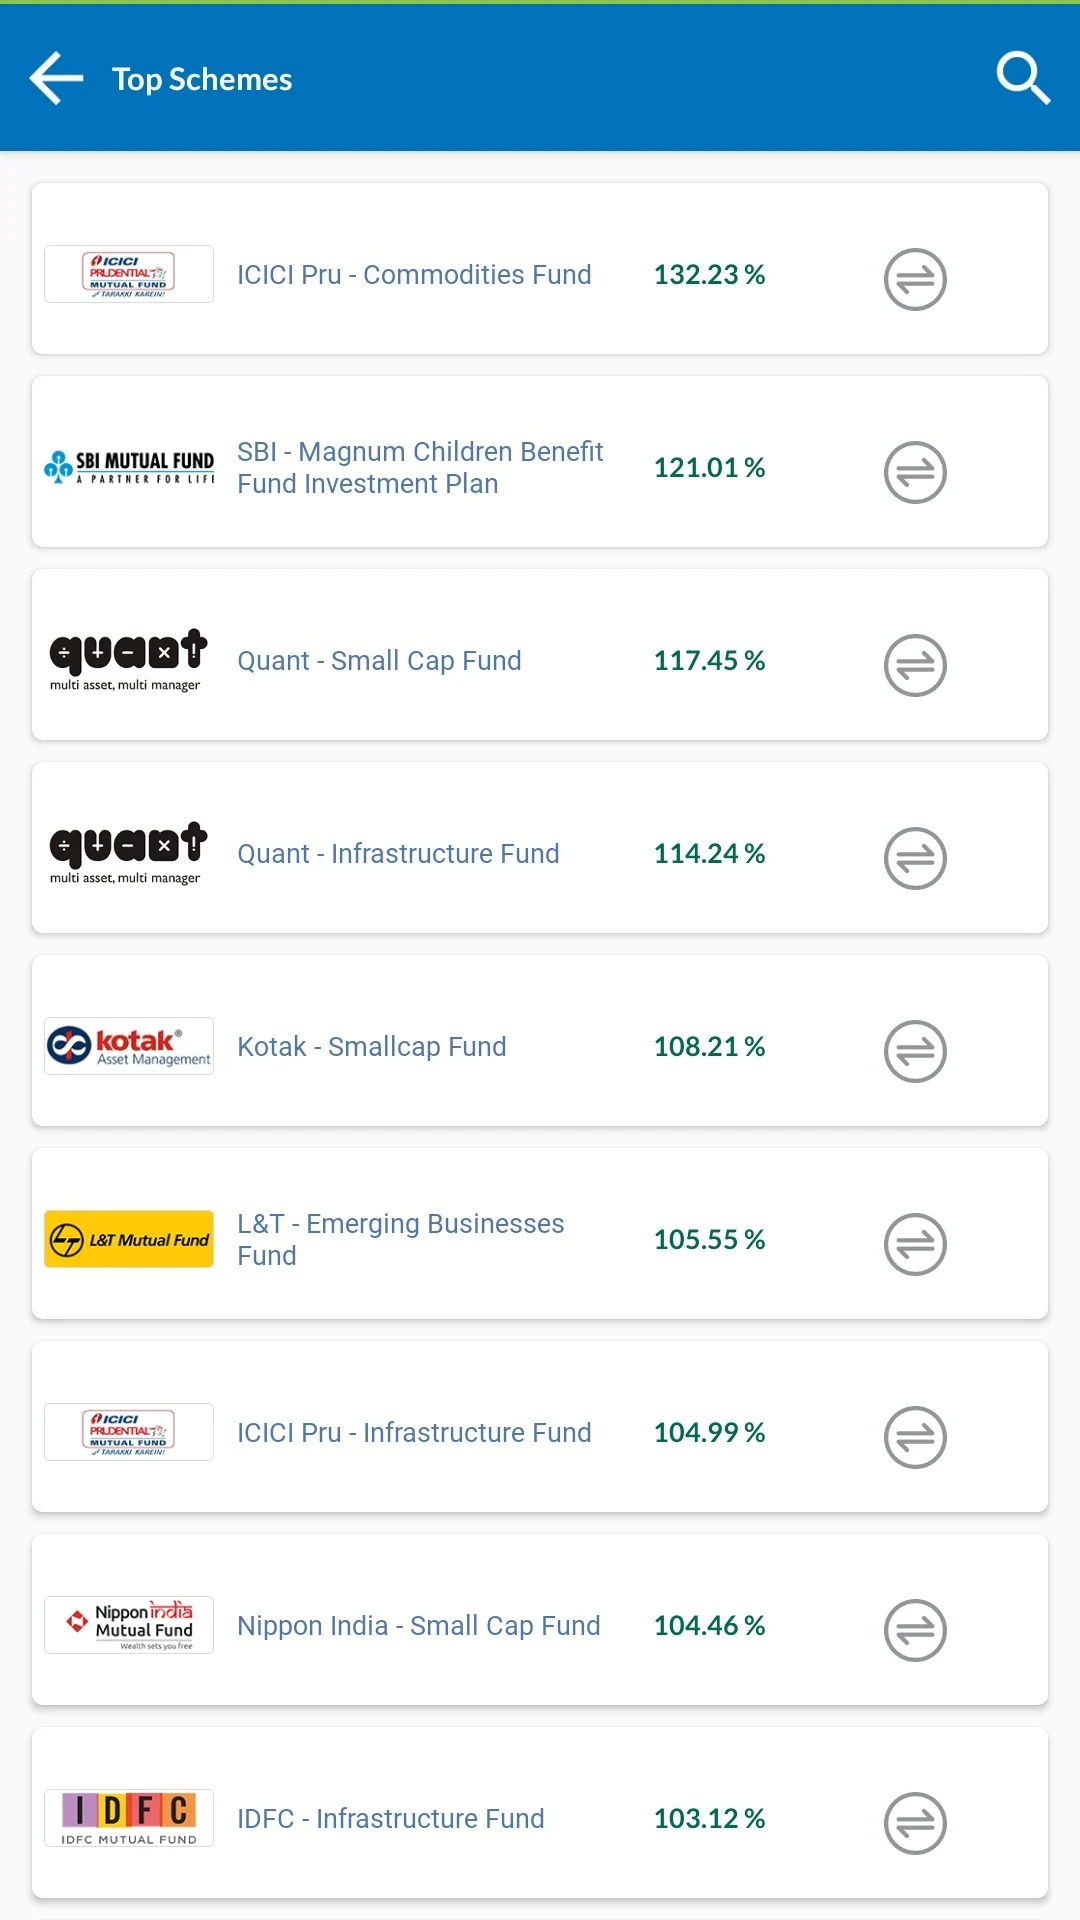Go back using the arrow icon

[x=56, y=79]
